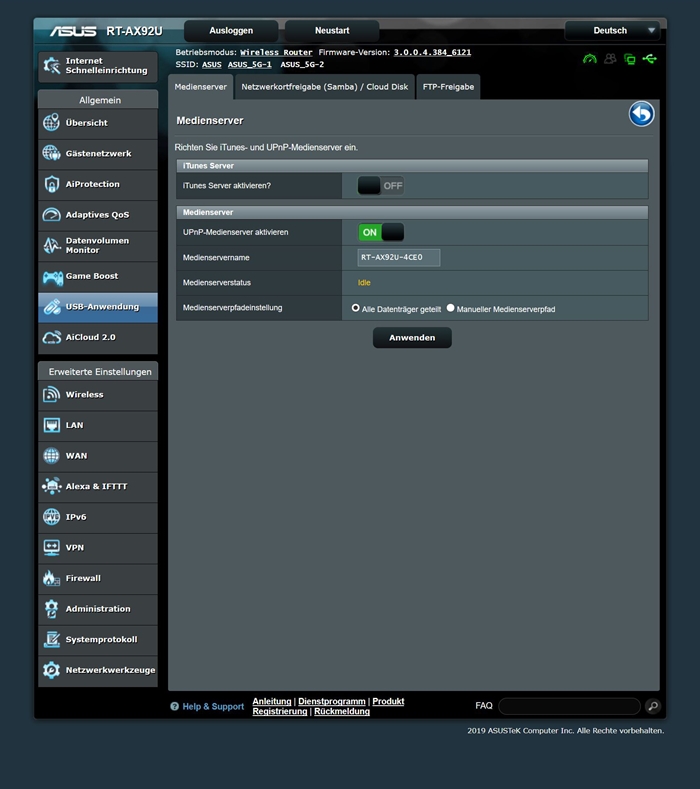This screenshot has height=789, width=700.
Task: Click the IPv6 globe icon
Action: point(51,517)
